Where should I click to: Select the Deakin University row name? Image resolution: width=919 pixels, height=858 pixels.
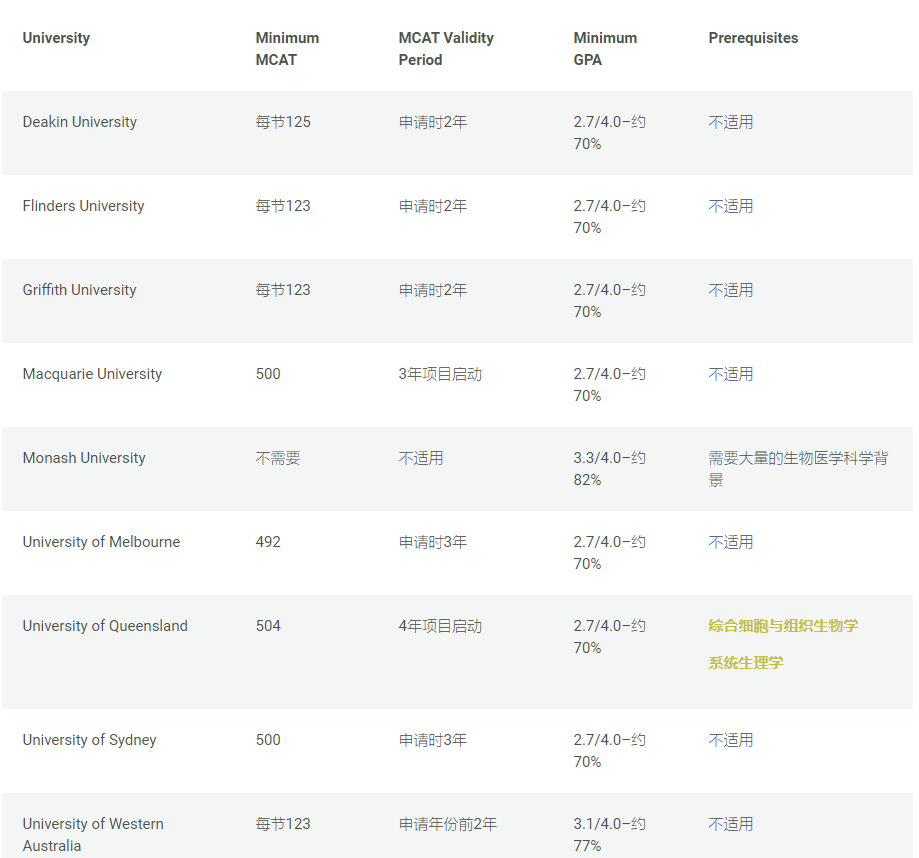pyautogui.click(x=80, y=122)
